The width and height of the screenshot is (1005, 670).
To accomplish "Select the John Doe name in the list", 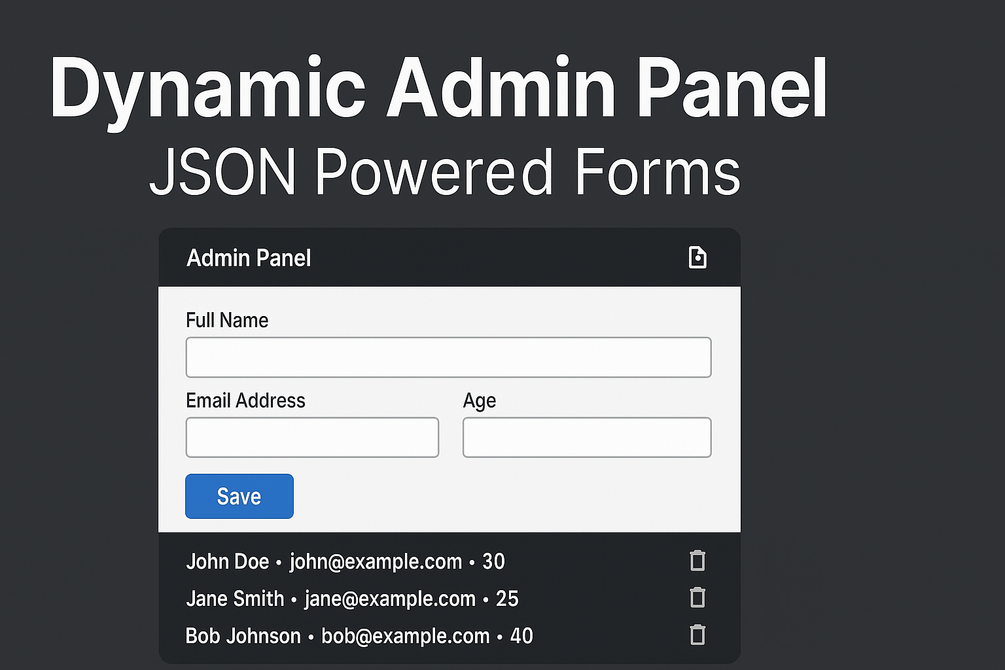I will [x=228, y=562].
